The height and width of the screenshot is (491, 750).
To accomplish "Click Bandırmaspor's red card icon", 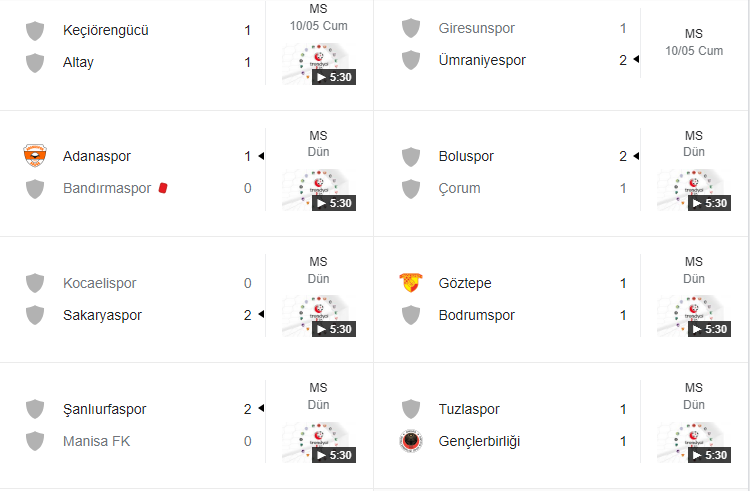I will click(x=163, y=188).
